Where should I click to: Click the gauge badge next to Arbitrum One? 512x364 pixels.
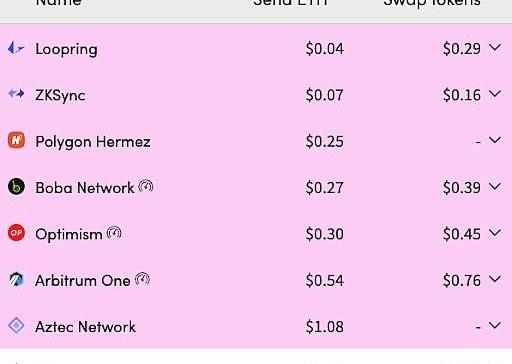[x=142, y=279]
